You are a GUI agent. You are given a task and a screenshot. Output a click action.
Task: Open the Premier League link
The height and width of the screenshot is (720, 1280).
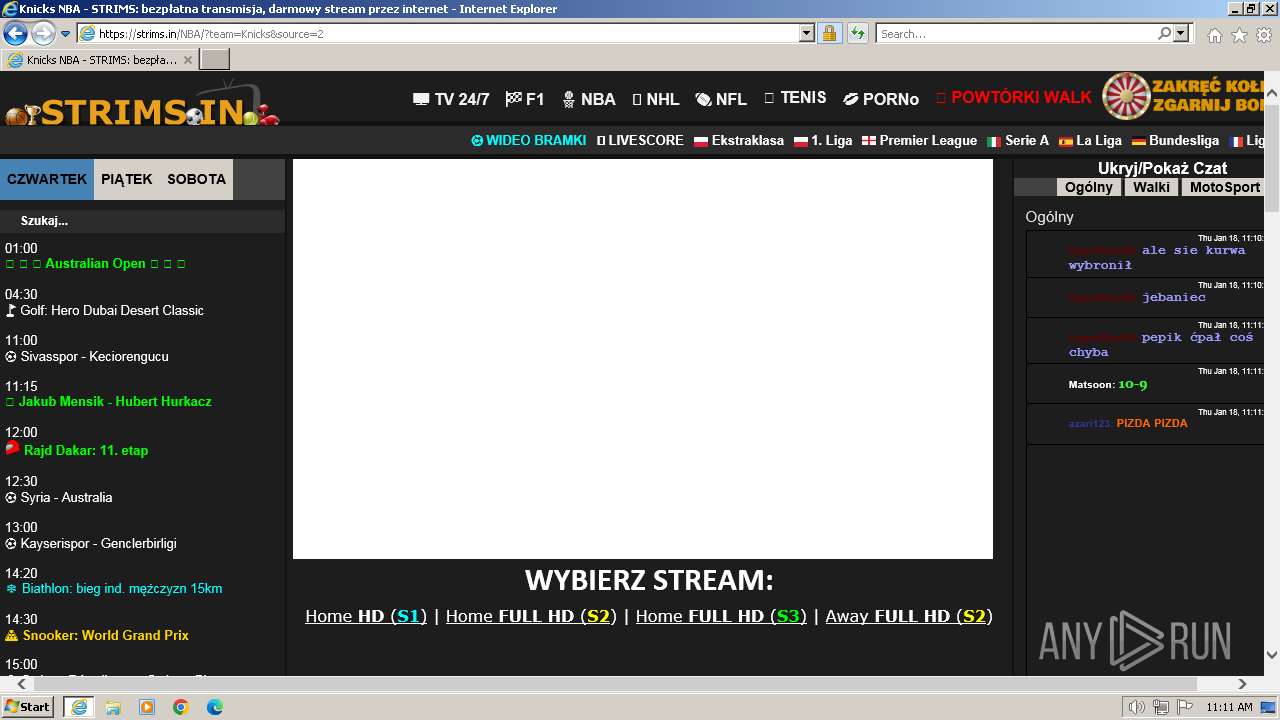pyautogui.click(x=919, y=141)
